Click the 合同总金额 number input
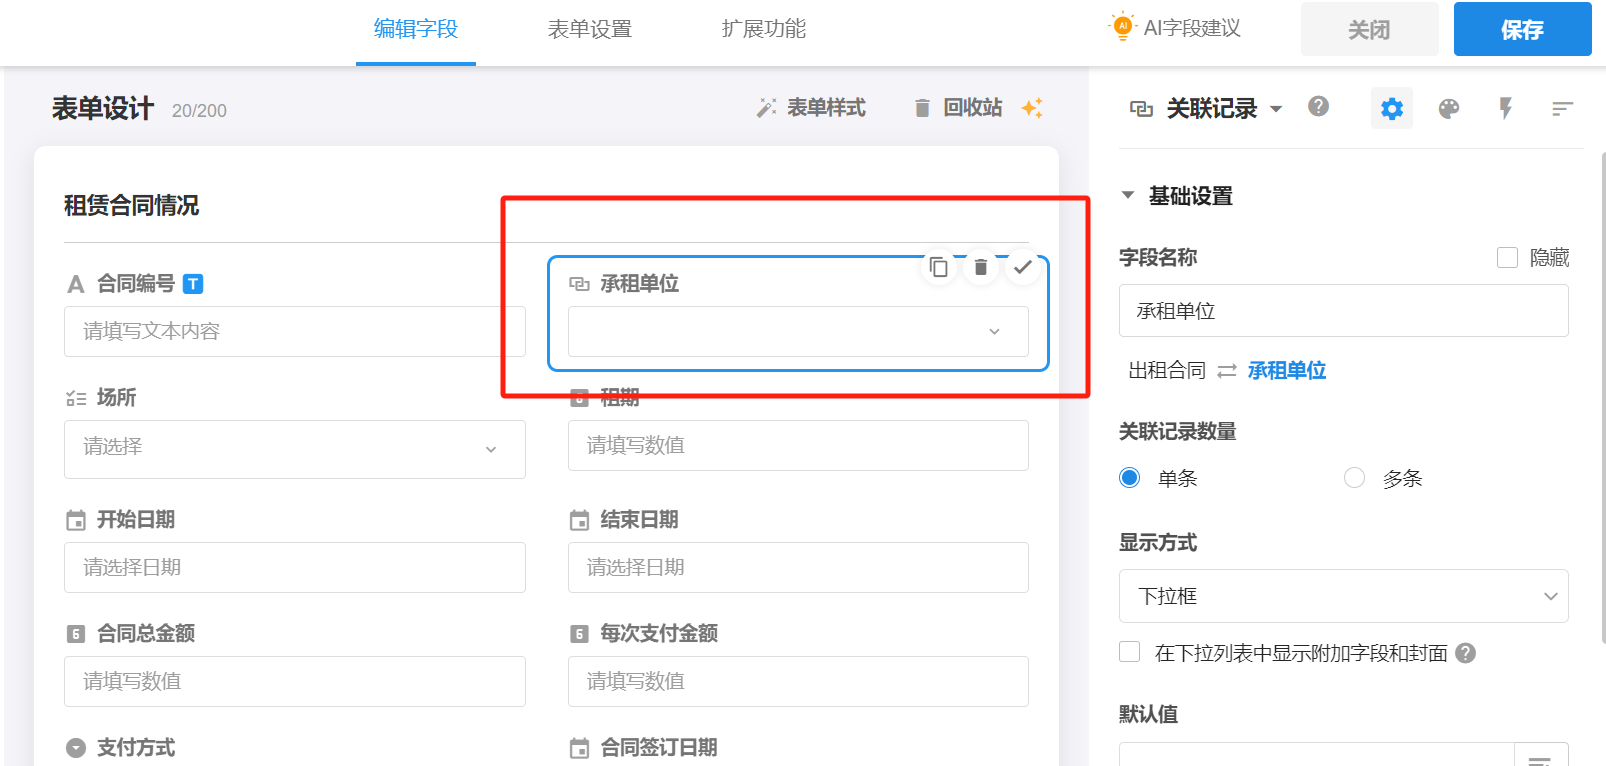The width and height of the screenshot is (1606, 766). 294,681
